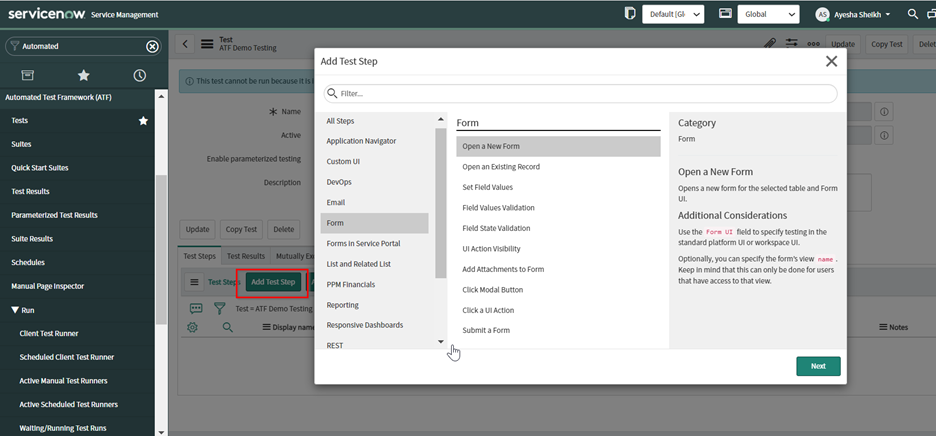This screenshot has width=936, height=436.
Task: Click the application picker icon
Action: (x=725, y=14)
